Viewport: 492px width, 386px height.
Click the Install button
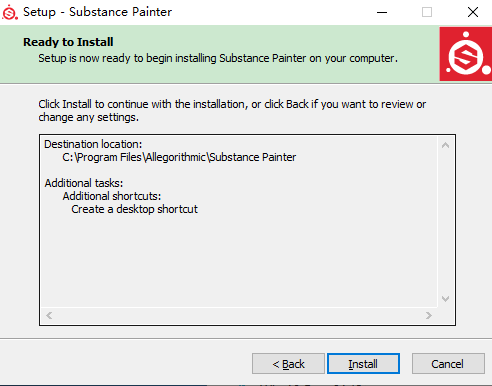click(363, 363)
